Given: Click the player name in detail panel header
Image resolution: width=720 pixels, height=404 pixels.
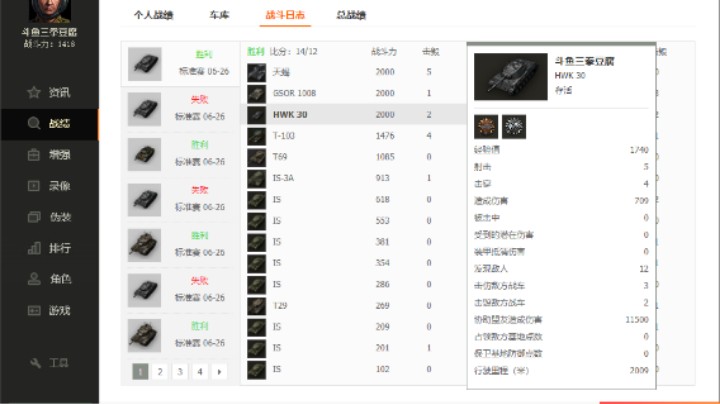Looking at the screenshot, I should (585, 62).
